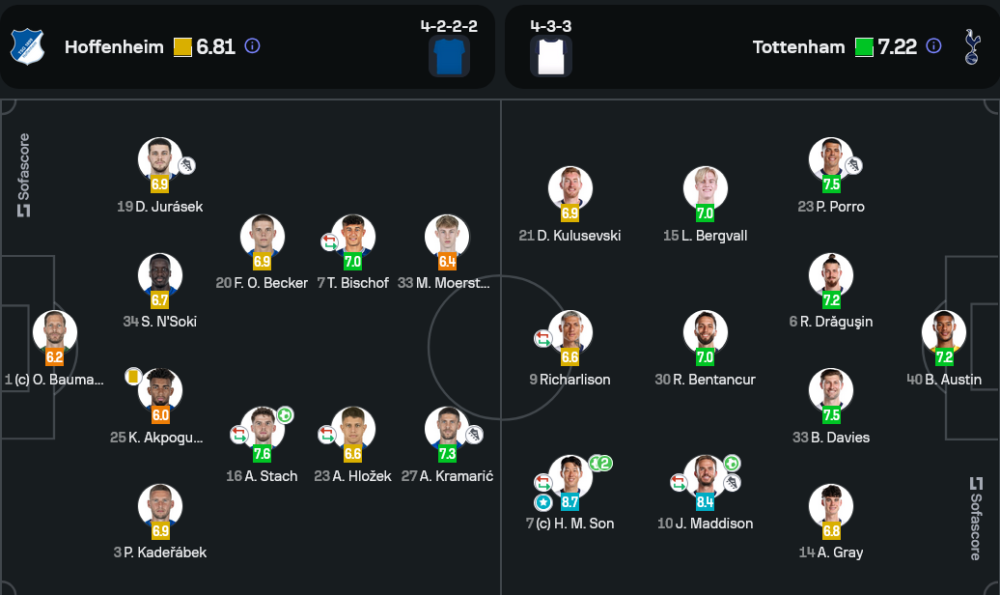Click the yellow card icon on Akpoguma
Image resolution: width=1000 pixels, height=595 pixels.
click(x=133, y=376)
